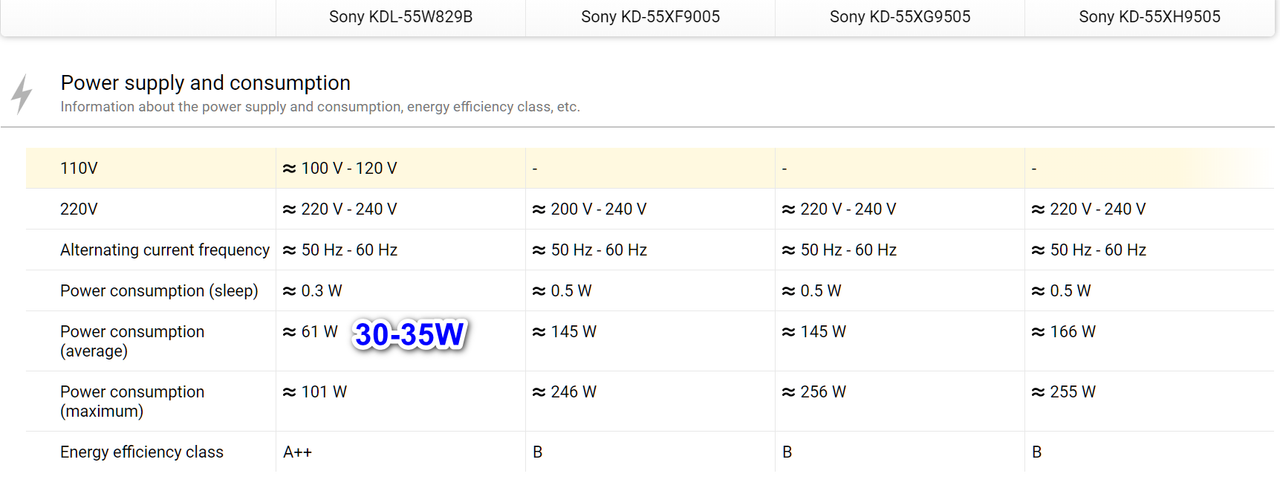
Task: Select the 220V row label
Action: coord(79,209)
